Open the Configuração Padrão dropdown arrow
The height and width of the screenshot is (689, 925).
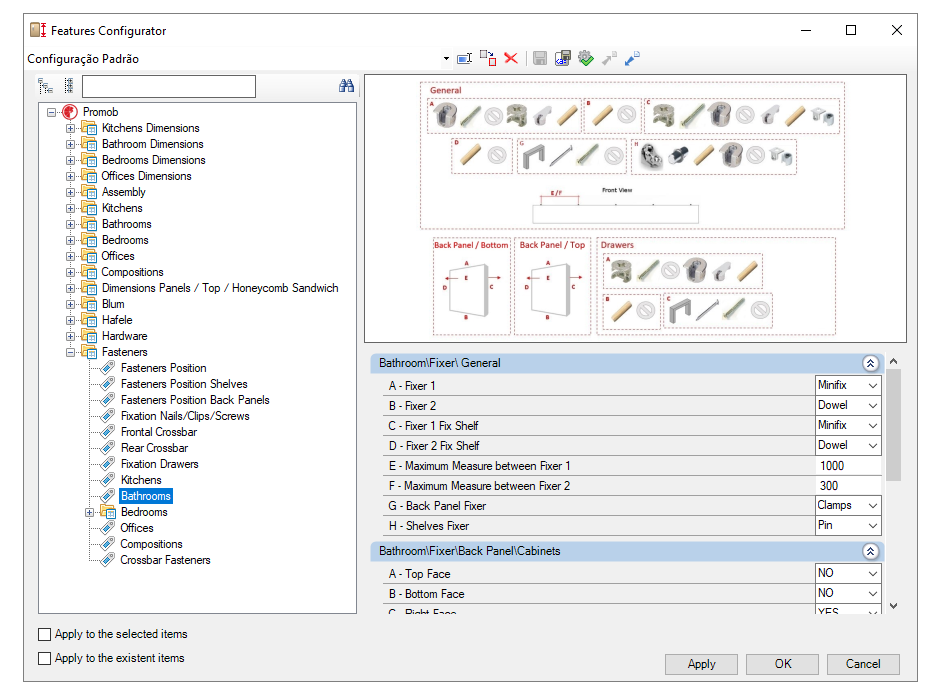446,58
